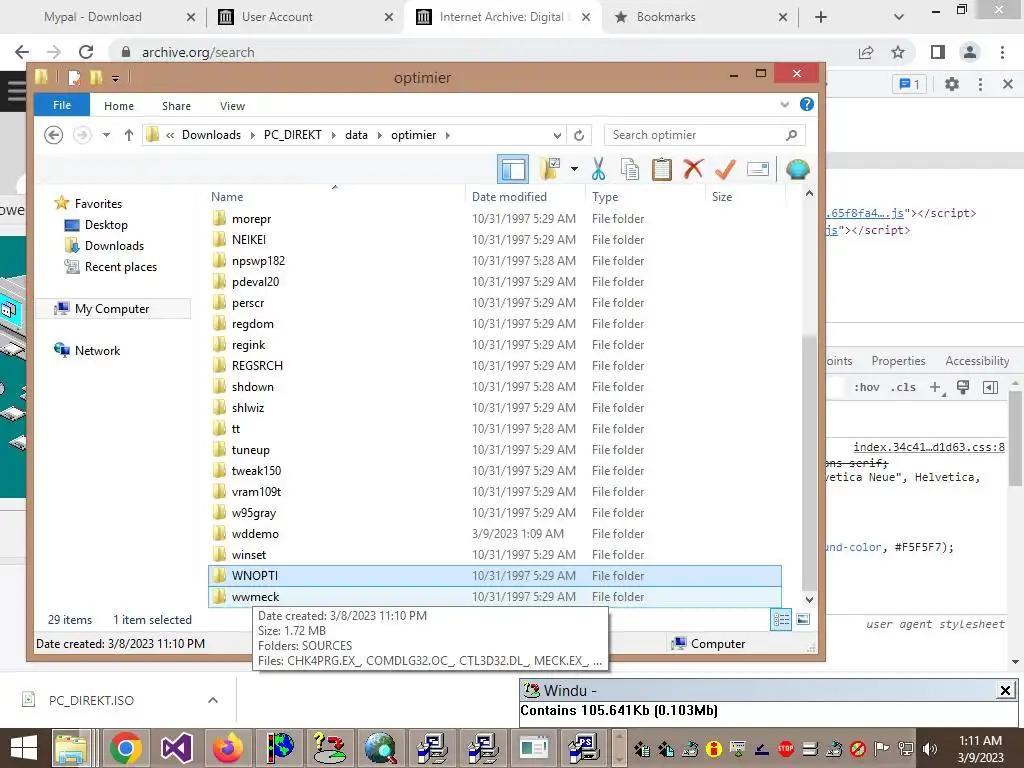Click the shell globe toolbar icon
The height and width of the screenshot is (768, 1024).
click(x=797, y=169)
